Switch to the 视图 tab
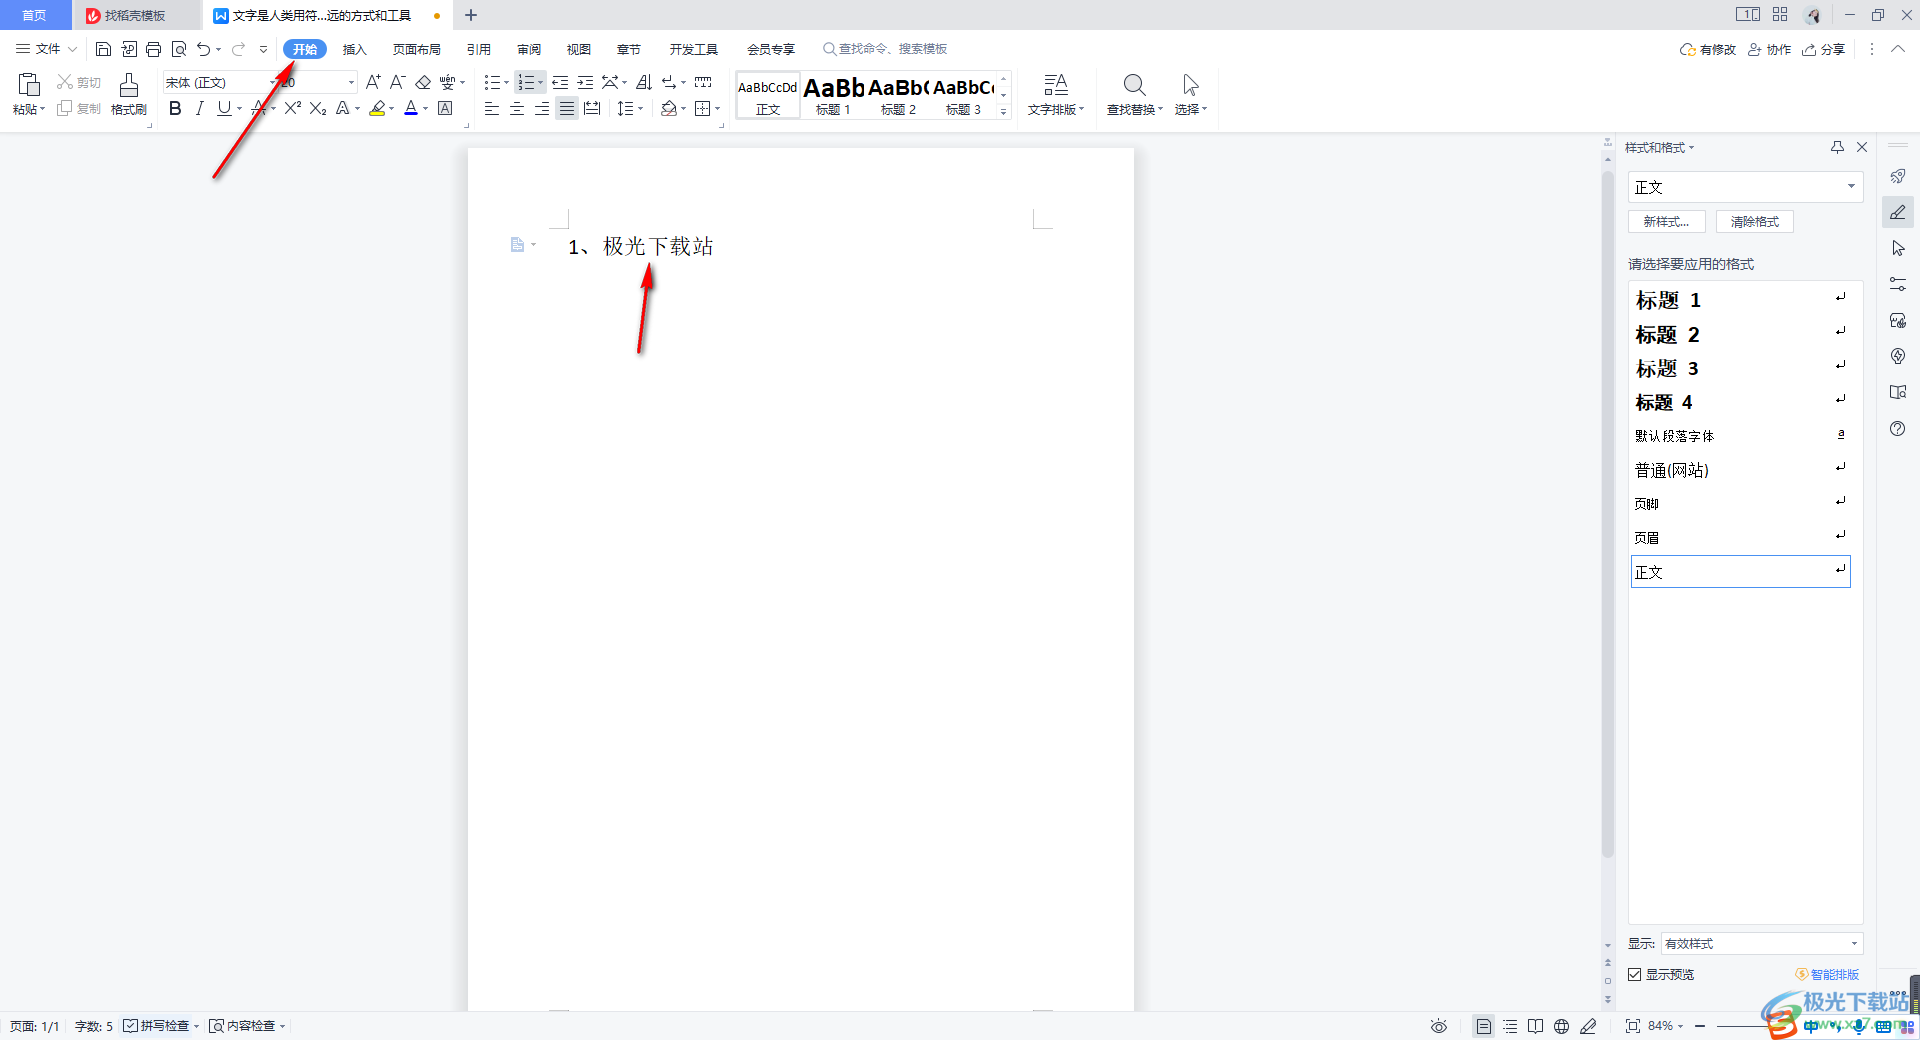 click(x=579, y=49)
